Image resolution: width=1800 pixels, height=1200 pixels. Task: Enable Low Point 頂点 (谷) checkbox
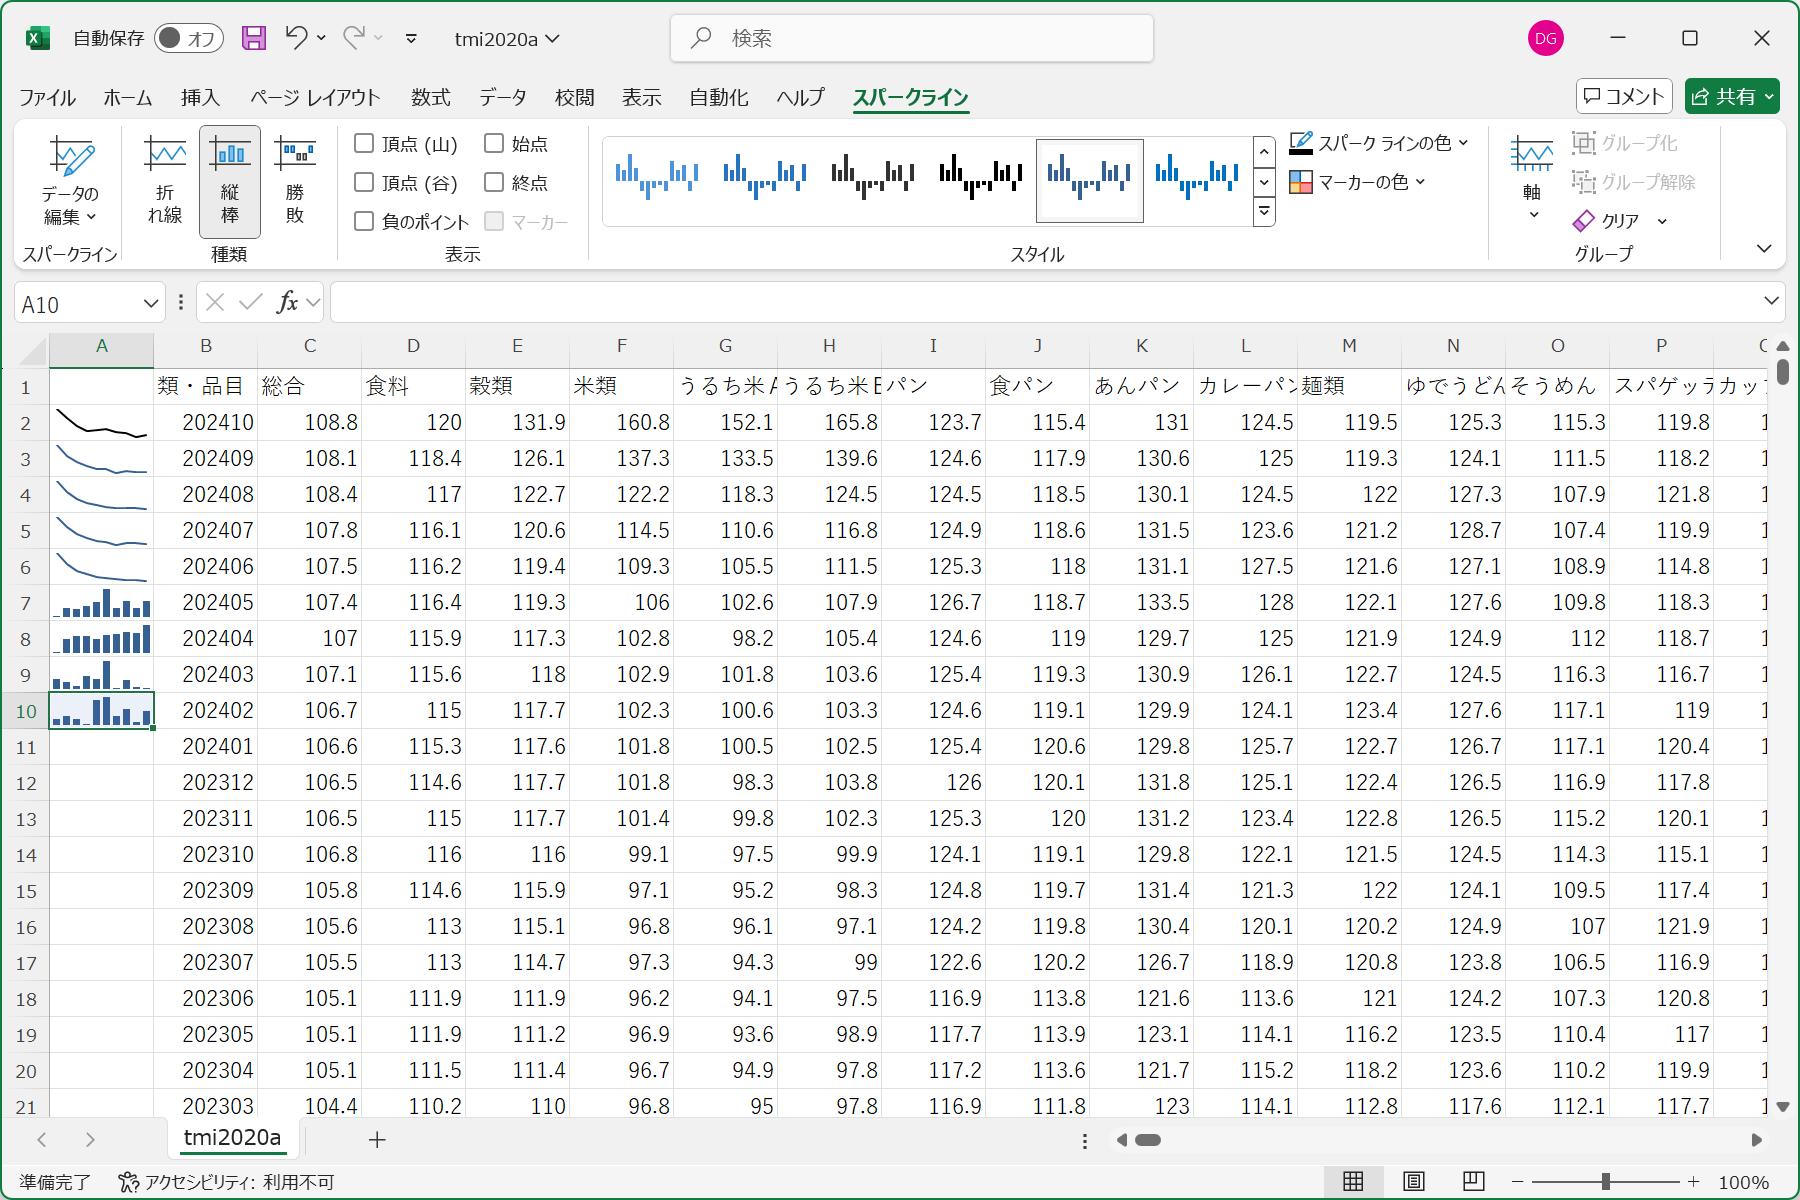point(364,182)
